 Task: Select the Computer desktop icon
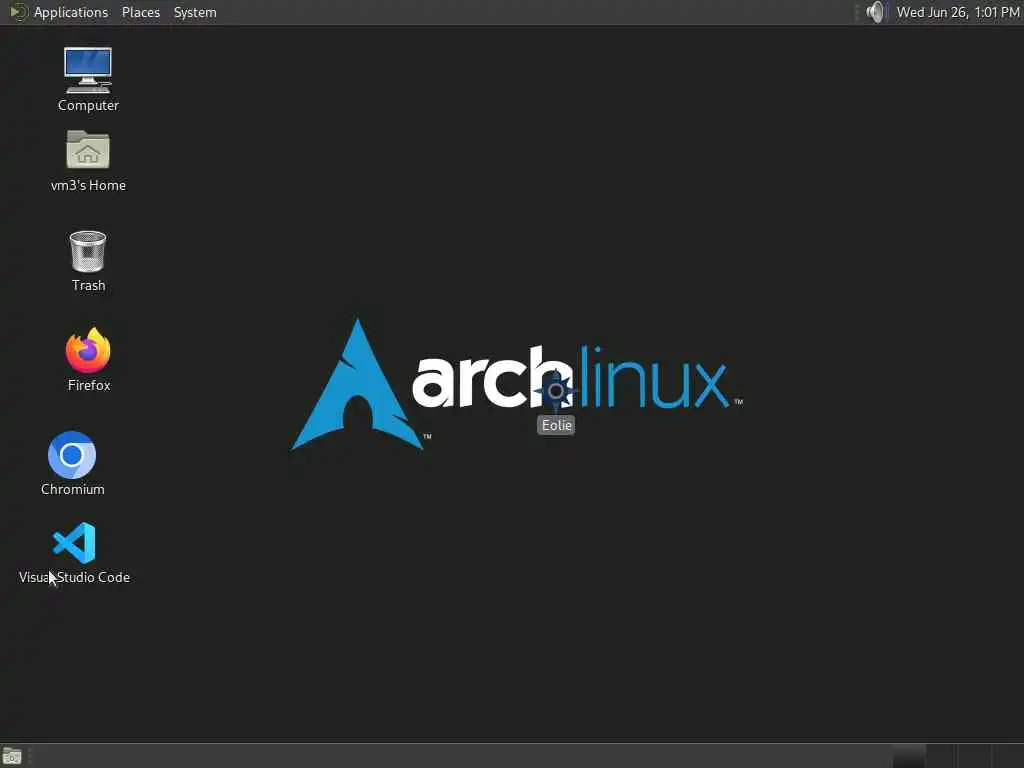click(88, 71)
